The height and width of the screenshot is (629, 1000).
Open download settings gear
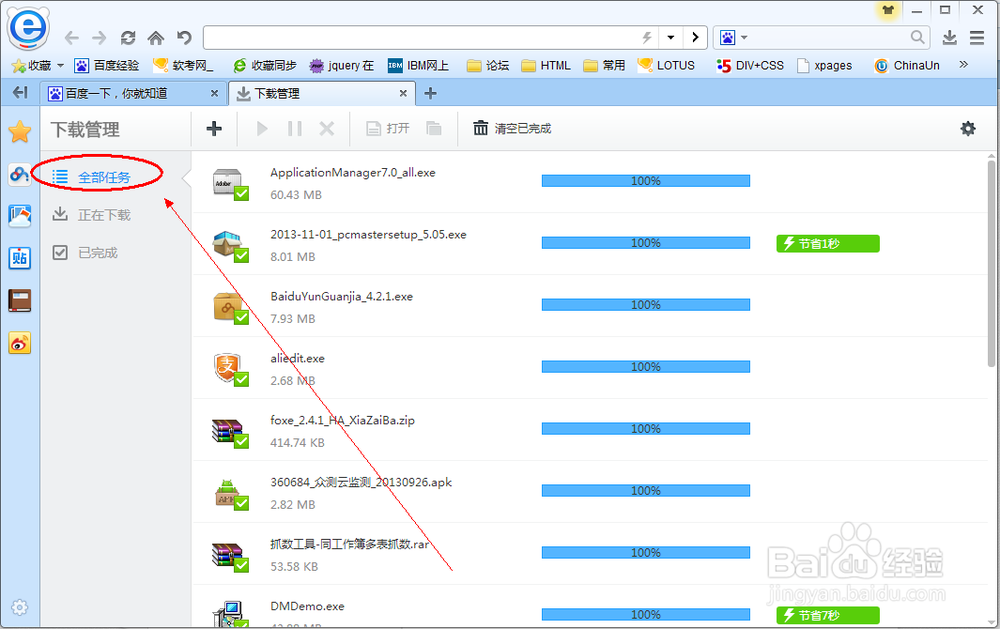point(968,129)
